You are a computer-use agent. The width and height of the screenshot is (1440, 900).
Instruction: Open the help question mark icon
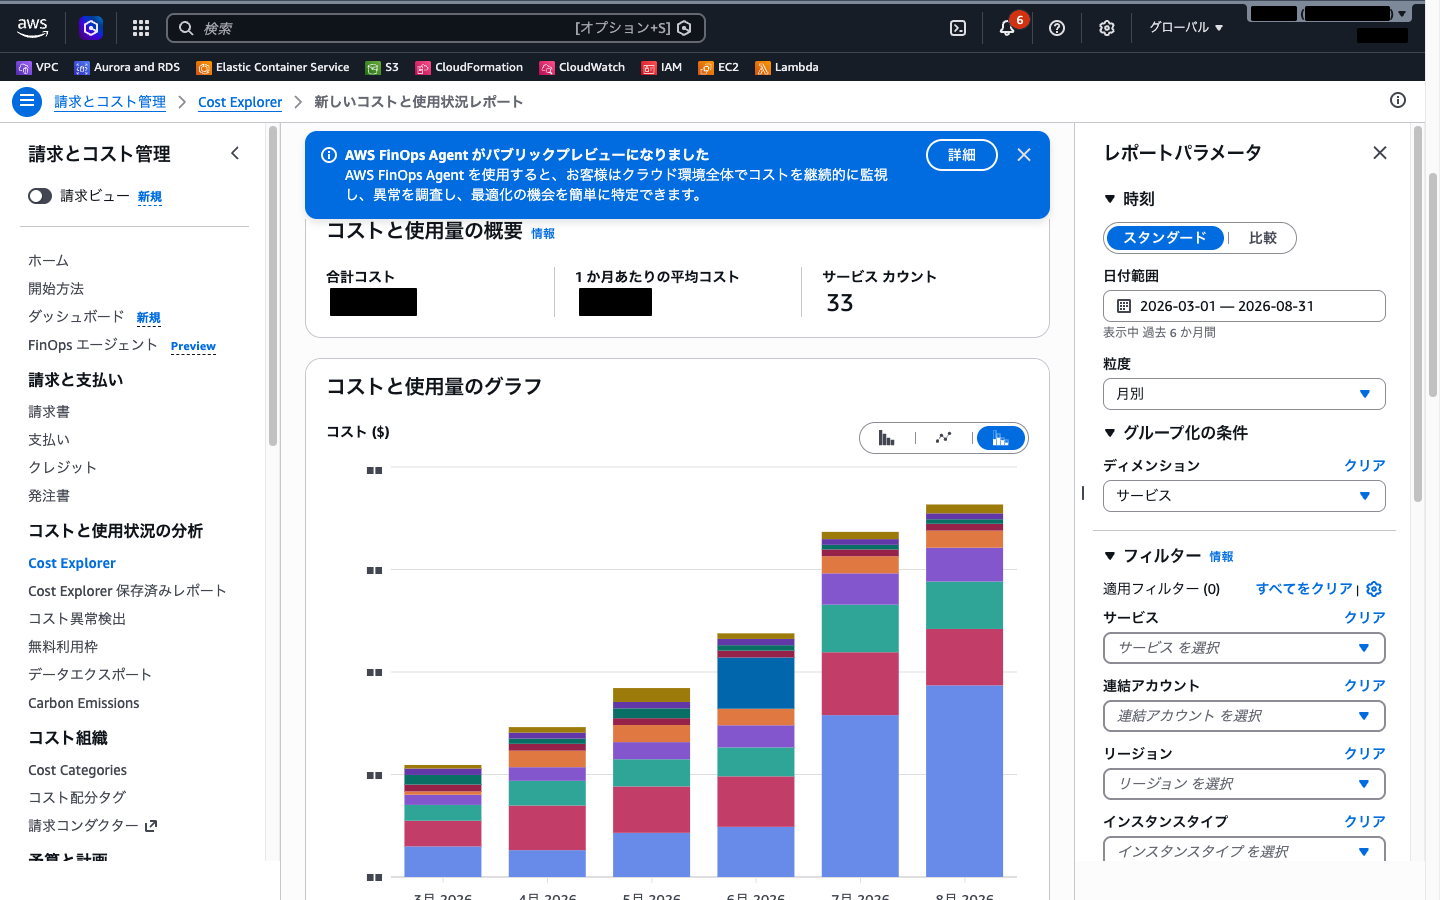tap(1057, 28)
